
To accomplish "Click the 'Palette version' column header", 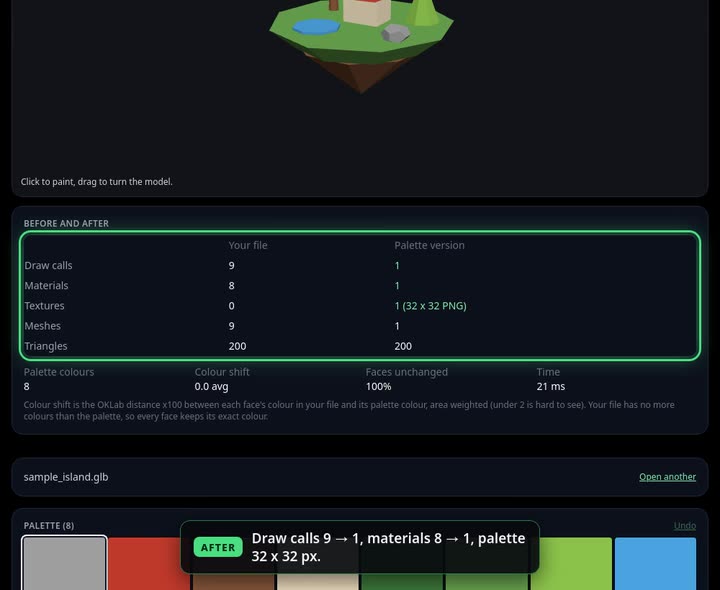I will [429, 245].
